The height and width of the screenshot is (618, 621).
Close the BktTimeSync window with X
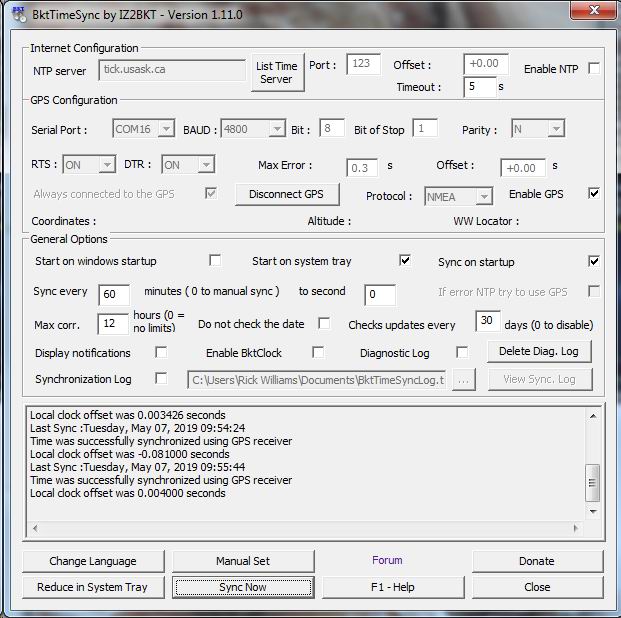click(594, 10)
